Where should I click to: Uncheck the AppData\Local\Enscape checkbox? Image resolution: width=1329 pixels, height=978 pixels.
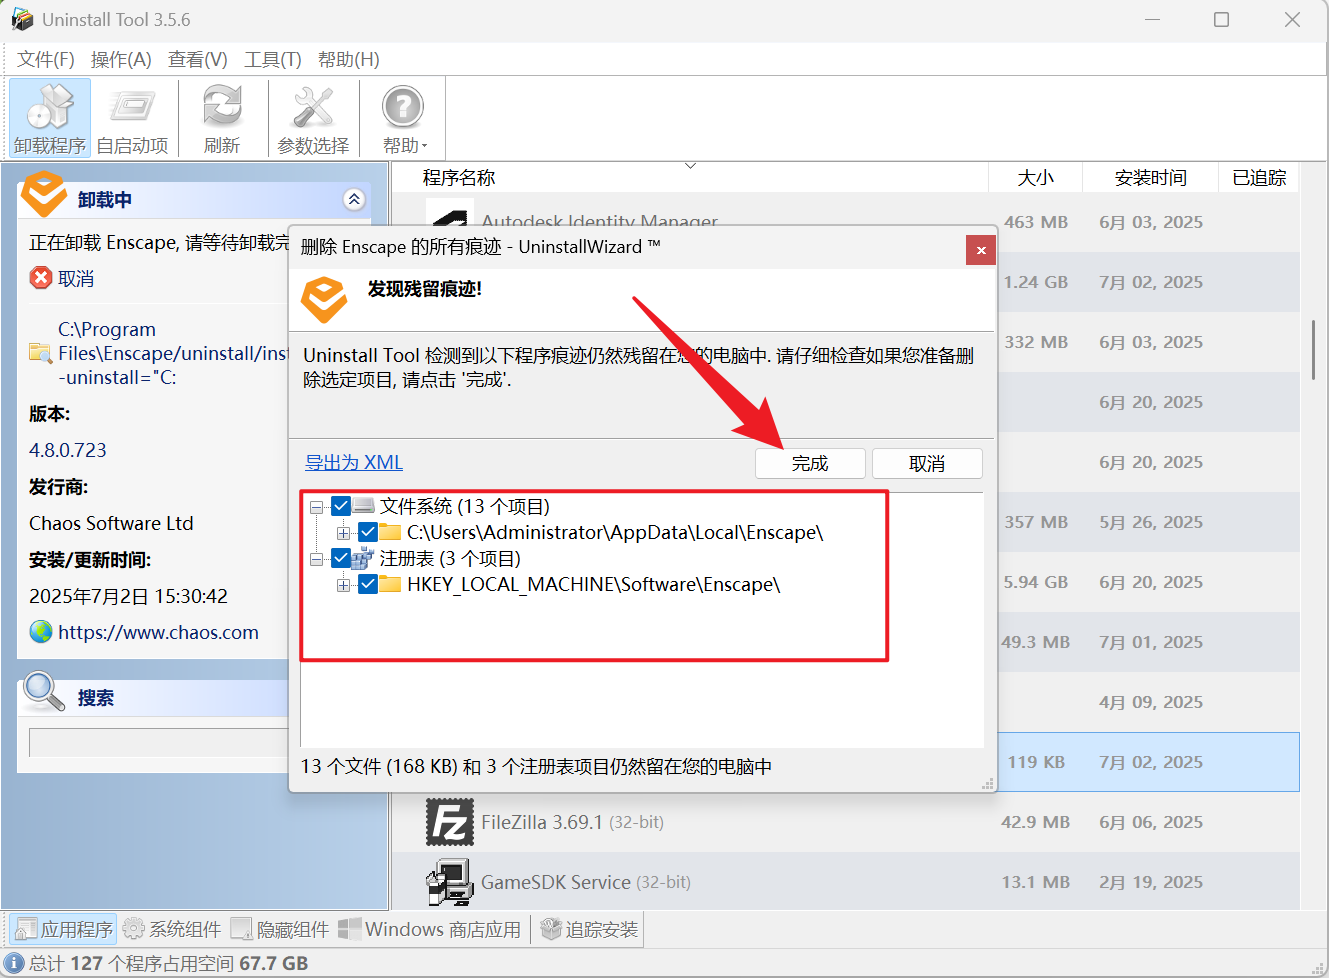[x=367, y=532]
